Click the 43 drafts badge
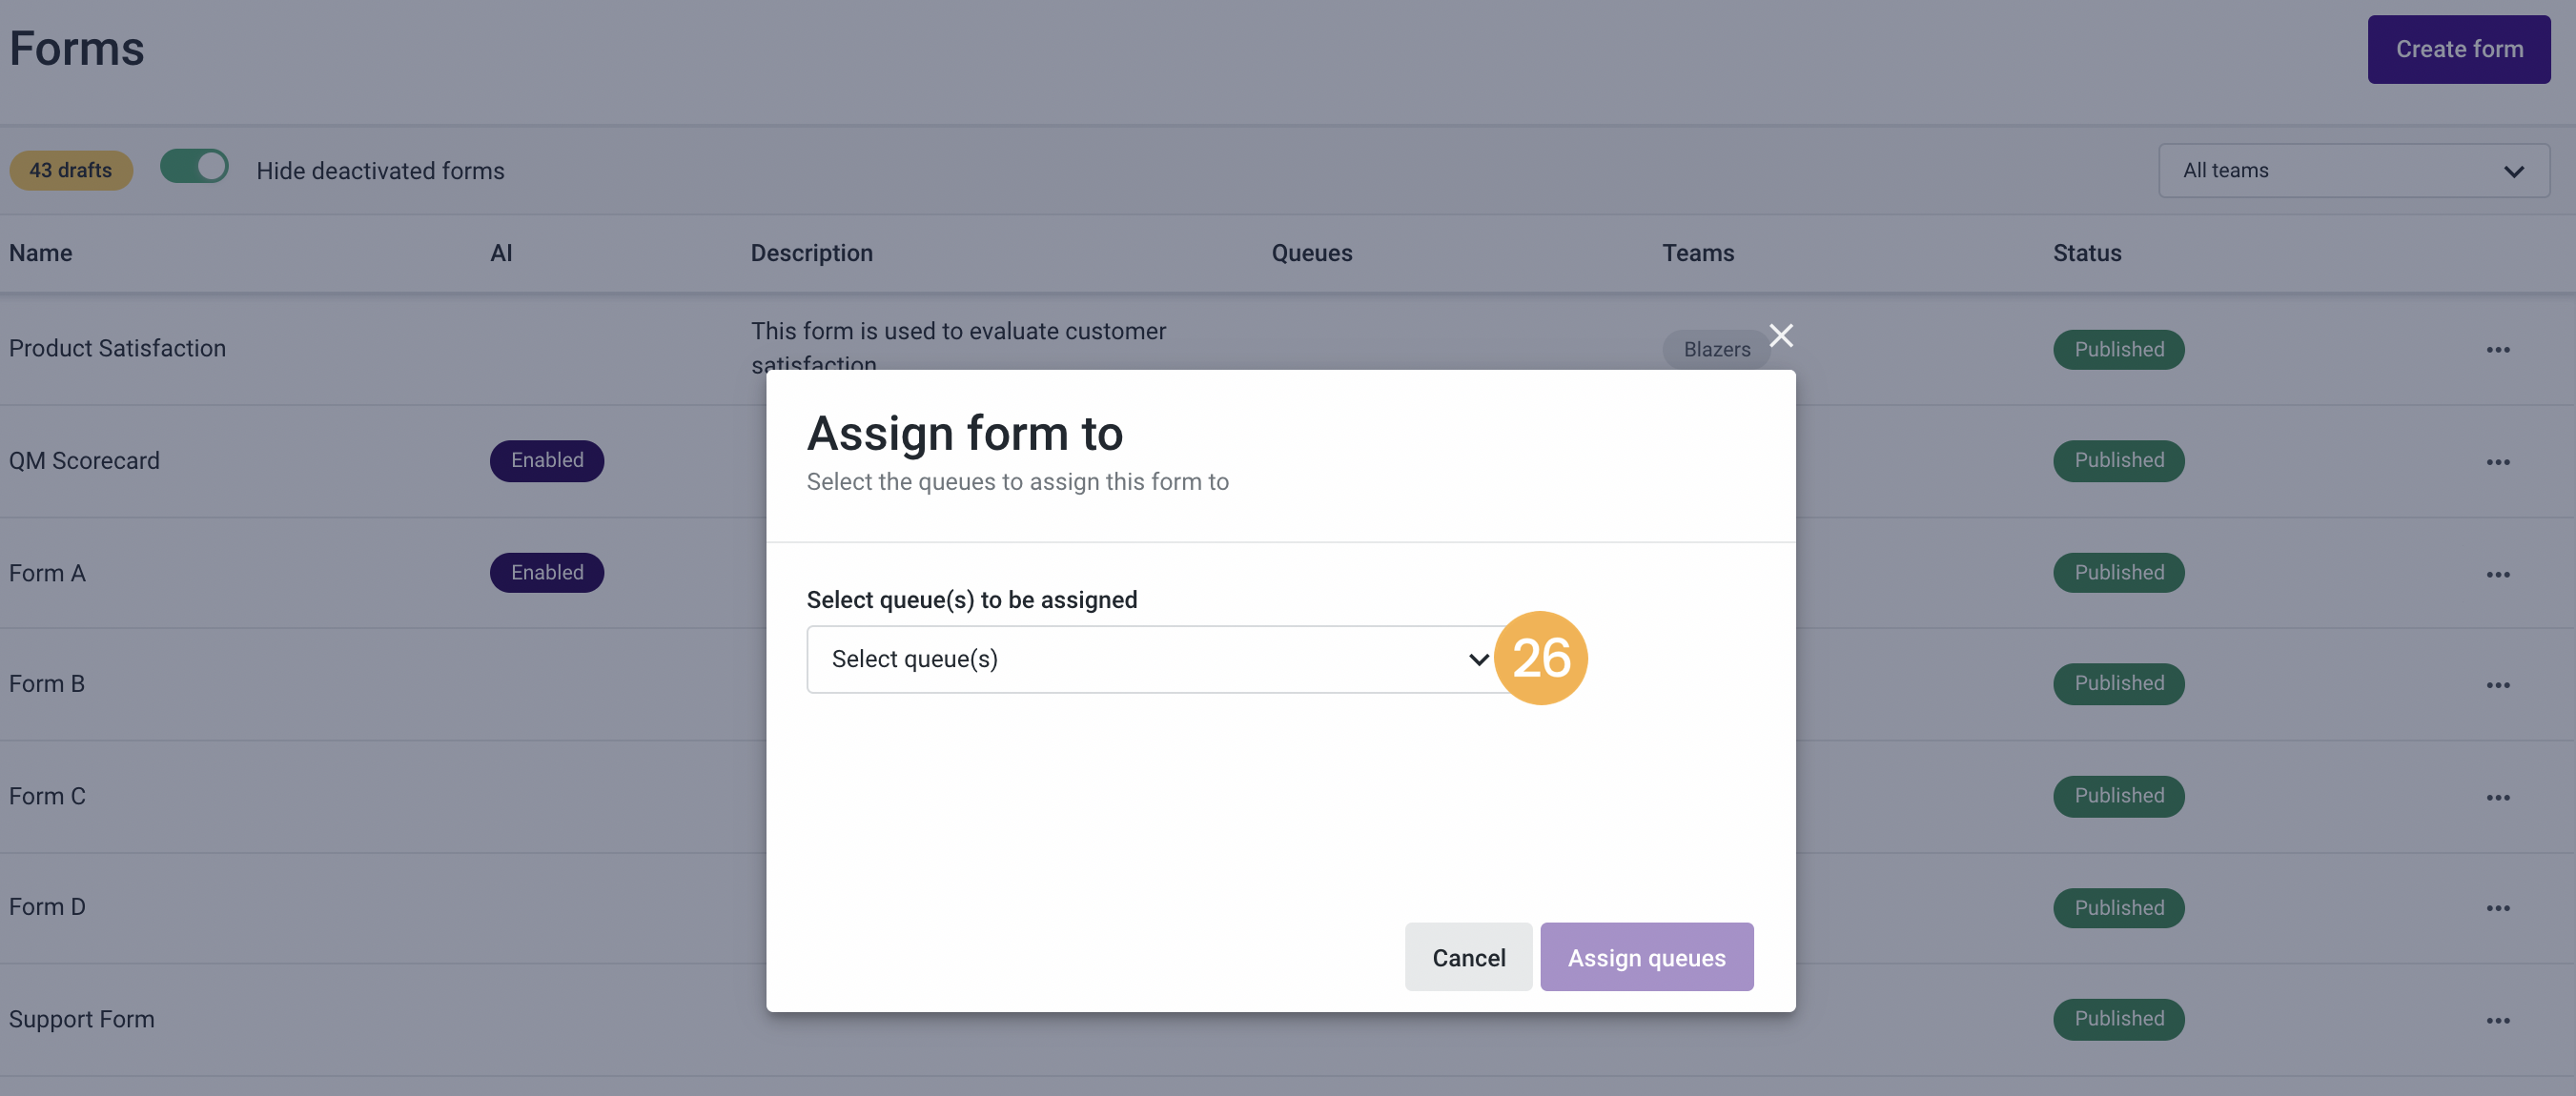Screen dimensions: 2576x1096 [x=70, y=169]
